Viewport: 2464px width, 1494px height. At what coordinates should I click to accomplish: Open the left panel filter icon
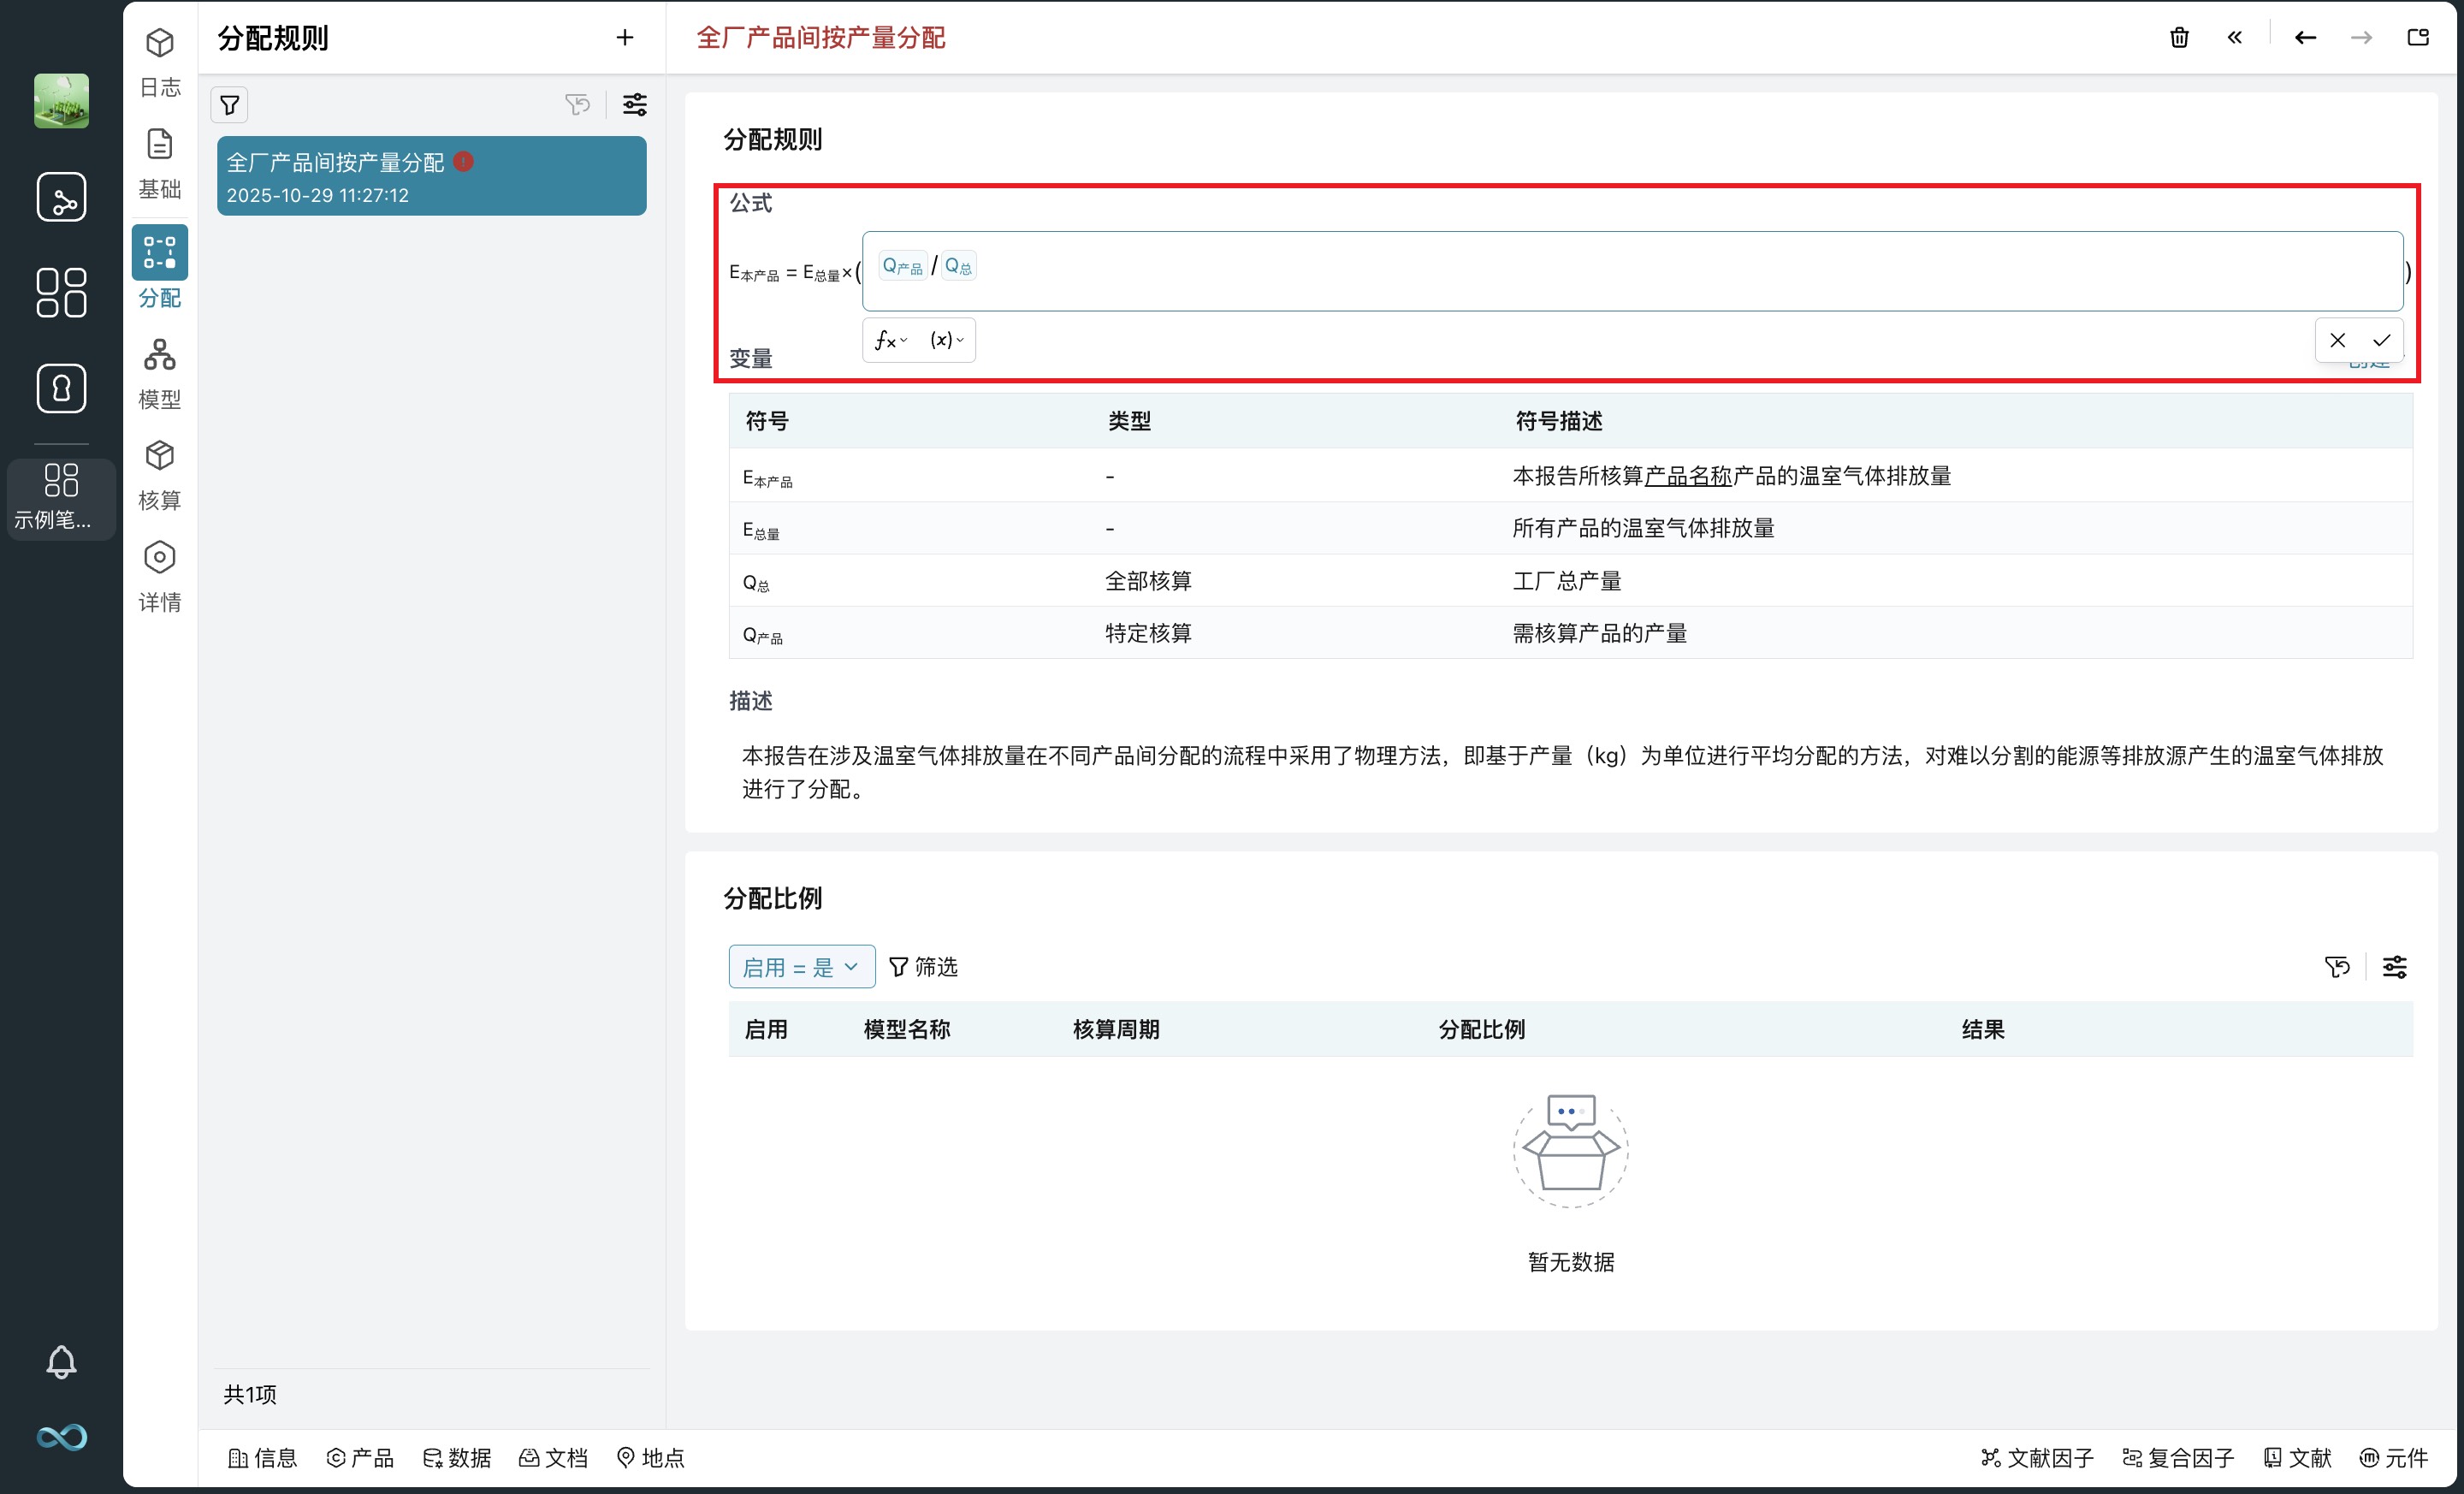(230, 105)
